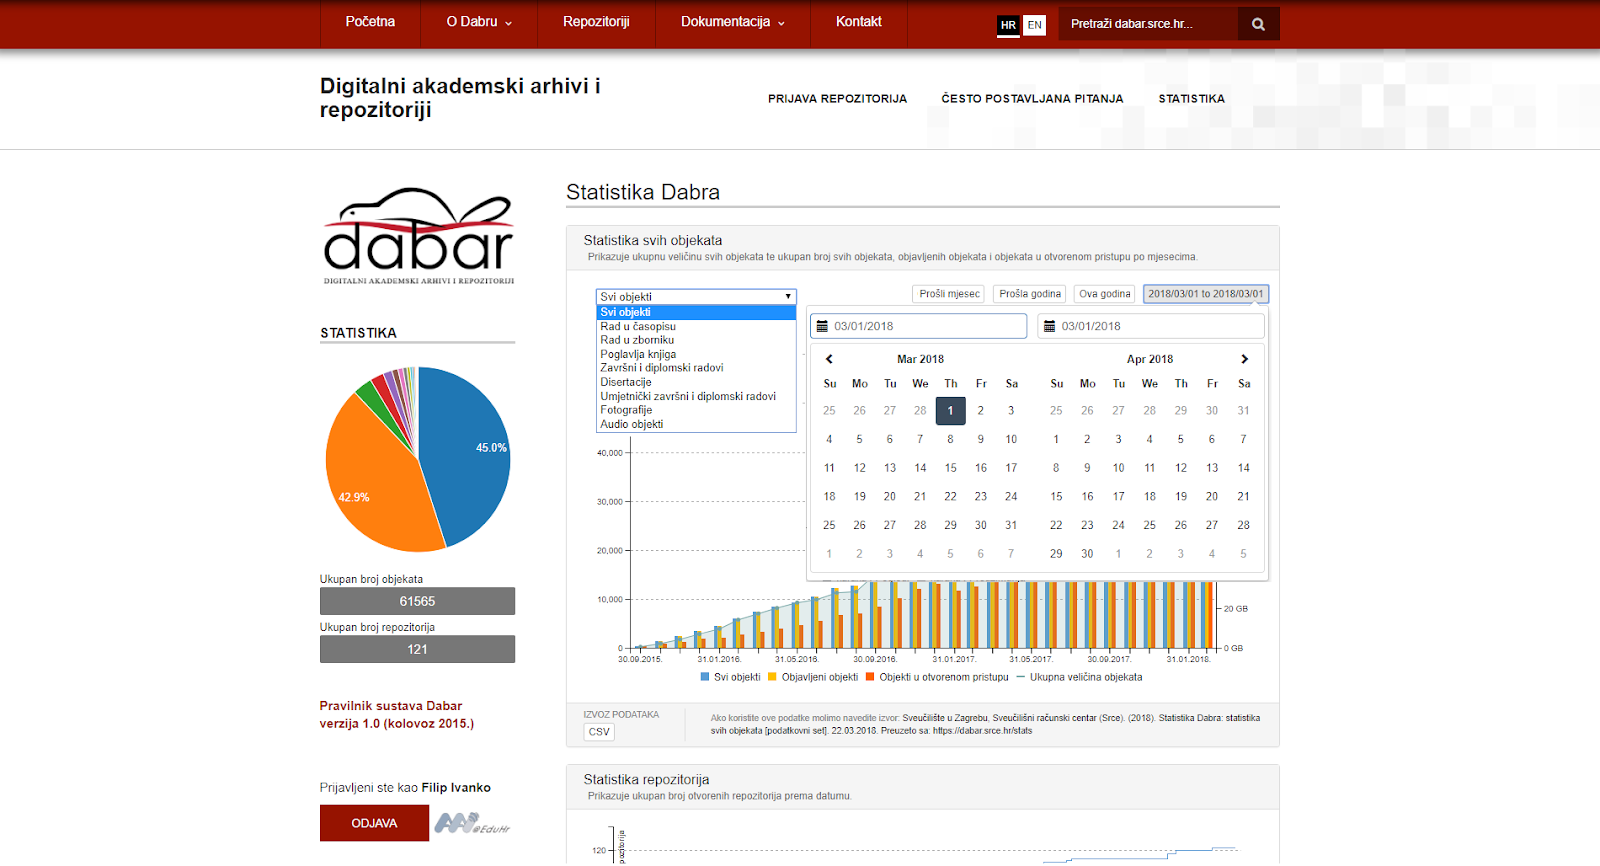Click the ODJAVA logout button
The image size is (1600, 866).
374,823
